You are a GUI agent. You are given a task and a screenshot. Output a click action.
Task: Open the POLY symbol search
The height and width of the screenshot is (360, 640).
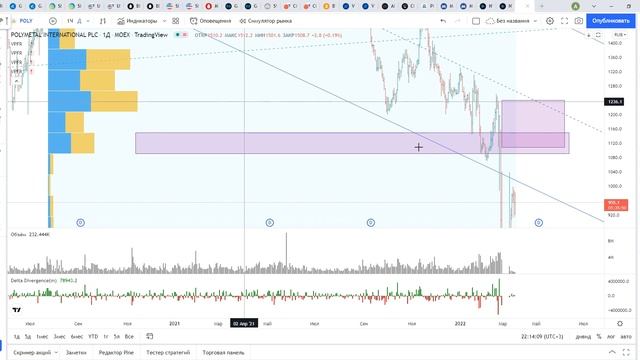[26, 21]
